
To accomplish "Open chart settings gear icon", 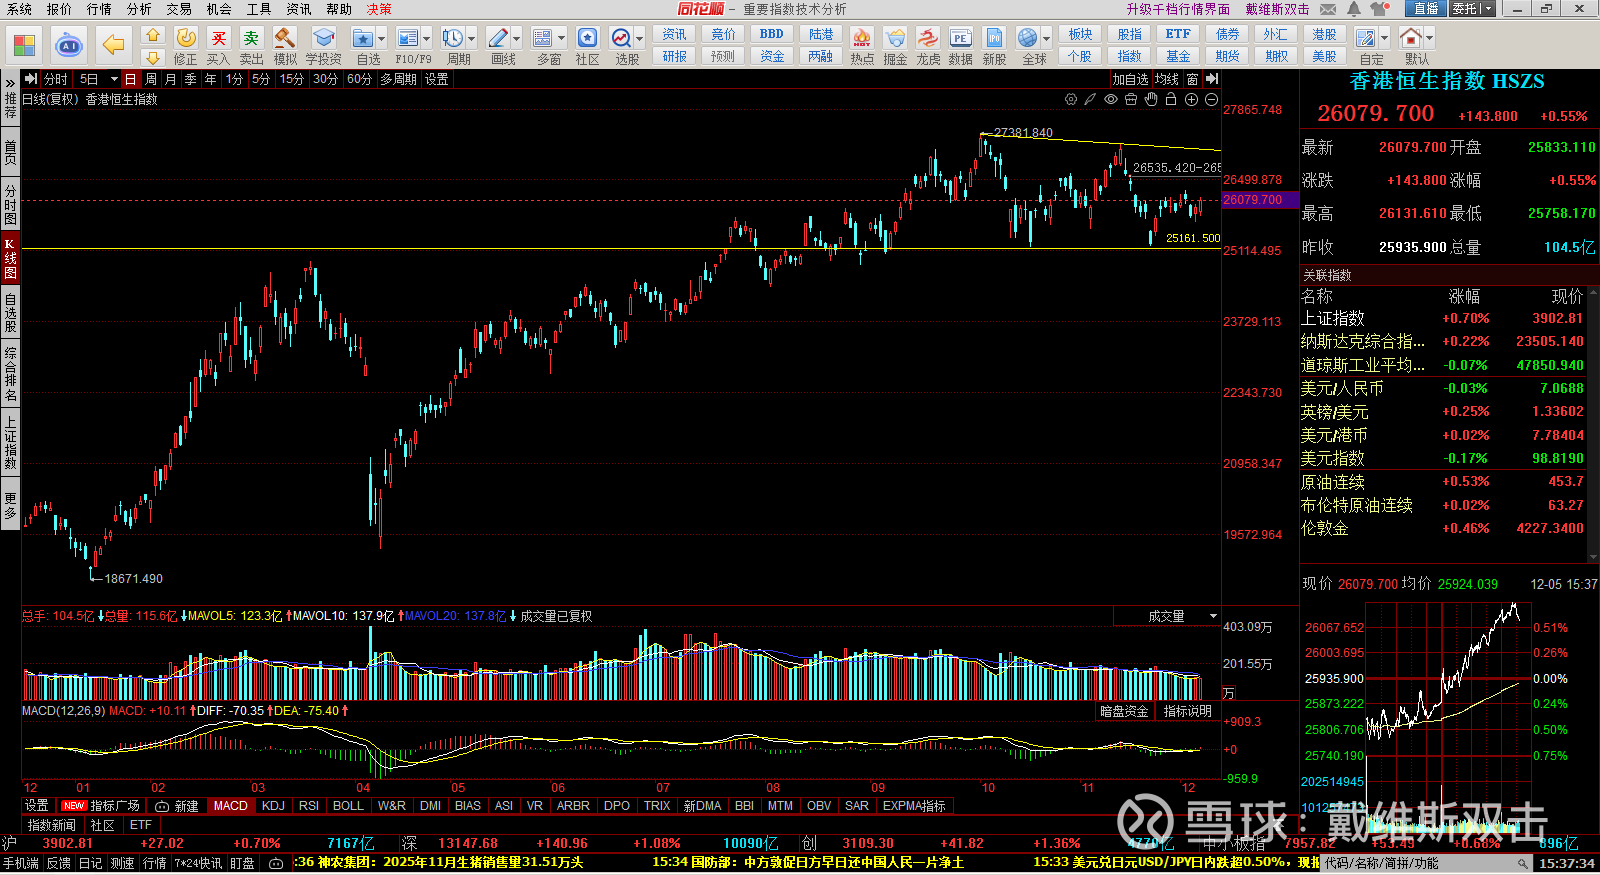I will (1071, 99).
